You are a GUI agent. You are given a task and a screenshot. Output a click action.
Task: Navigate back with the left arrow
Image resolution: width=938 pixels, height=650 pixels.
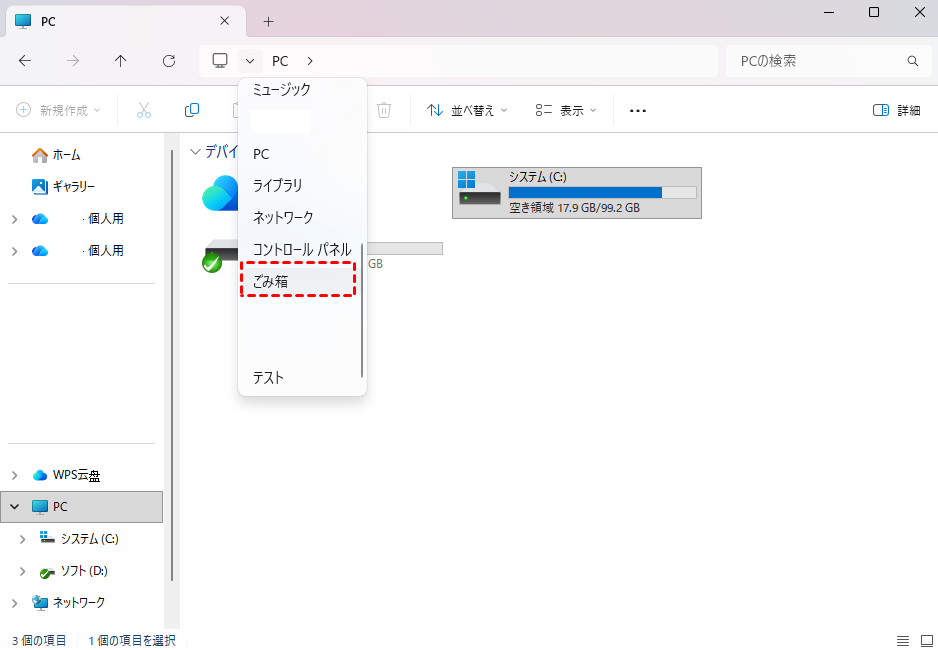click(x=25, y=61)
